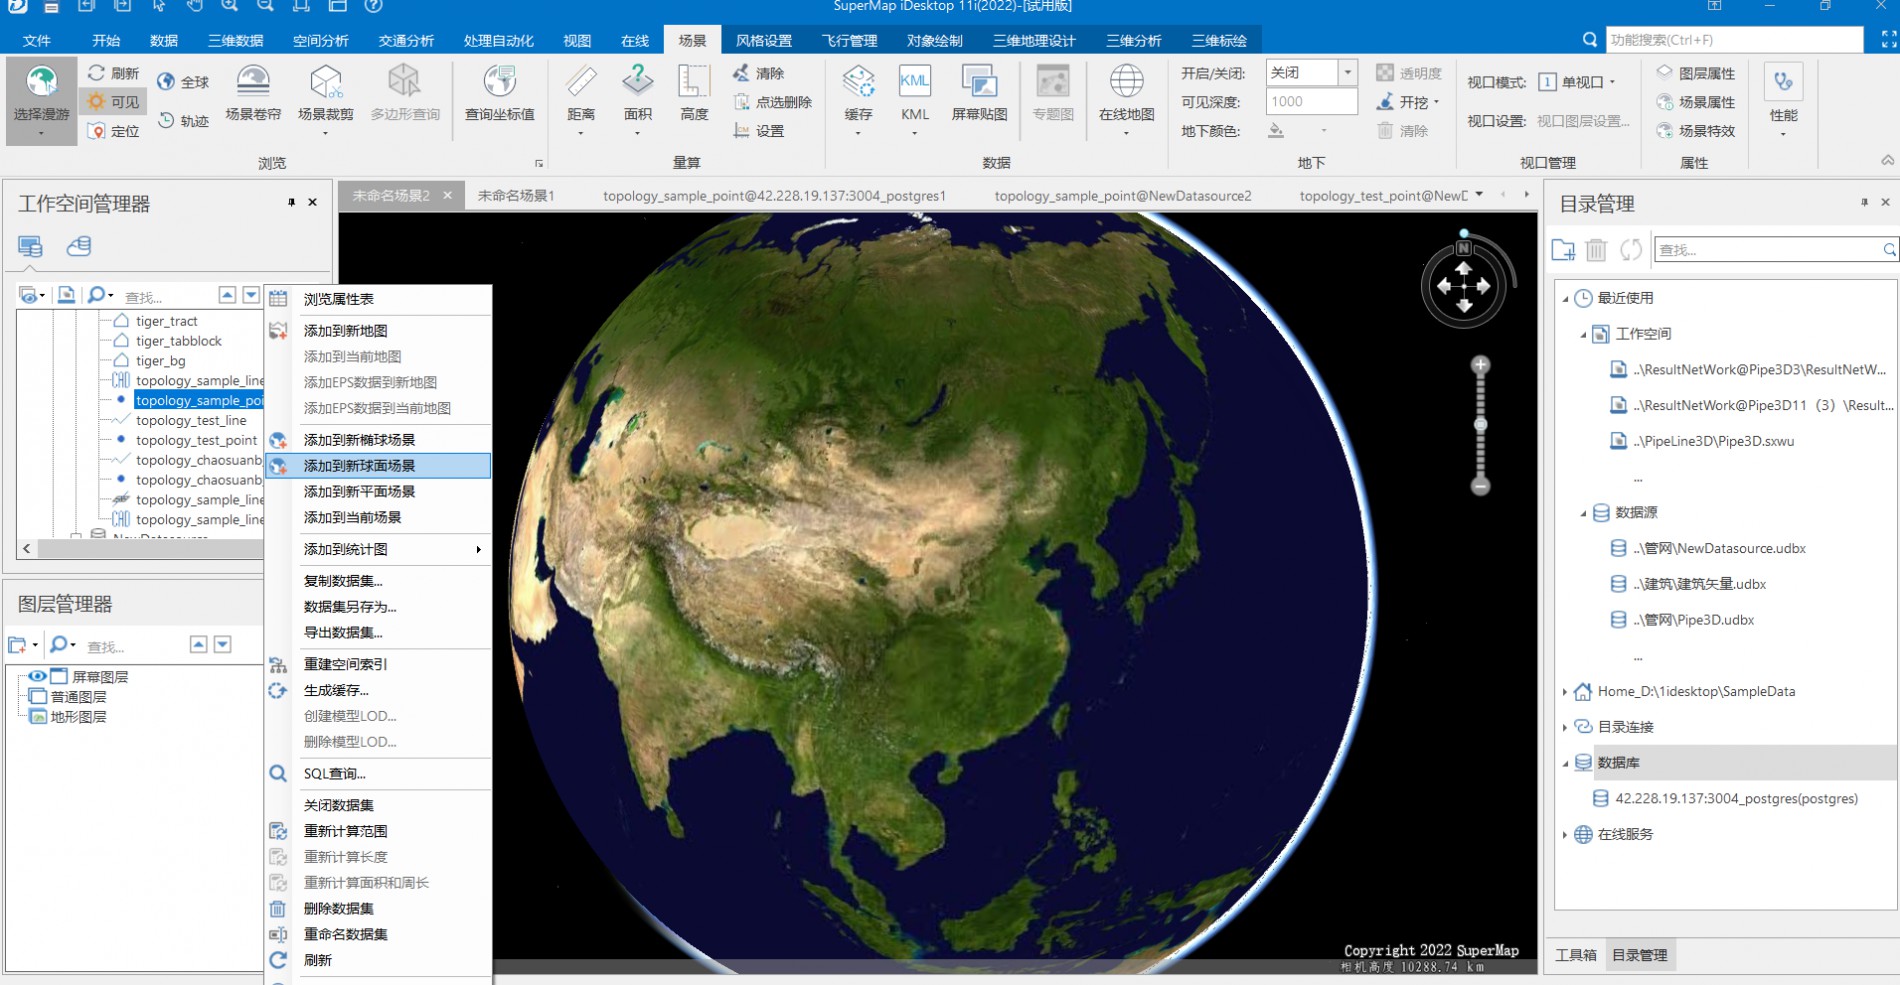Collapse the ribbon with the chevron
The height and width of the screenshot is (985, 1900).
(1887, 160)
